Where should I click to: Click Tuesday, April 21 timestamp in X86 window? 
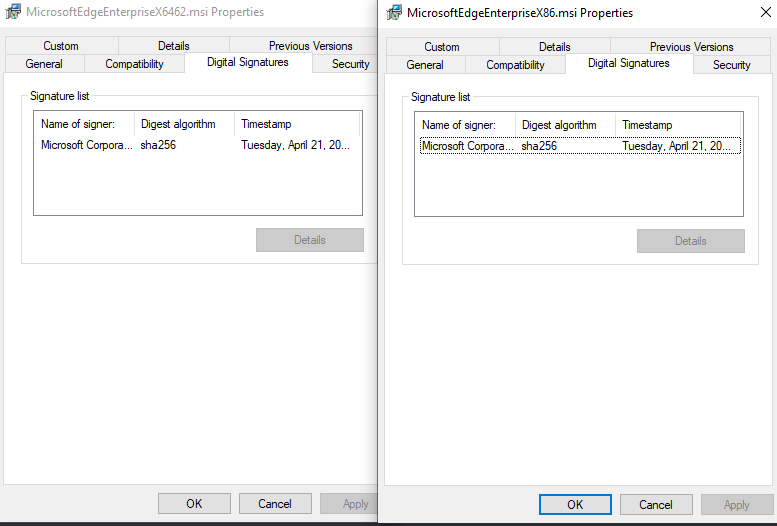tap(676, 146)
